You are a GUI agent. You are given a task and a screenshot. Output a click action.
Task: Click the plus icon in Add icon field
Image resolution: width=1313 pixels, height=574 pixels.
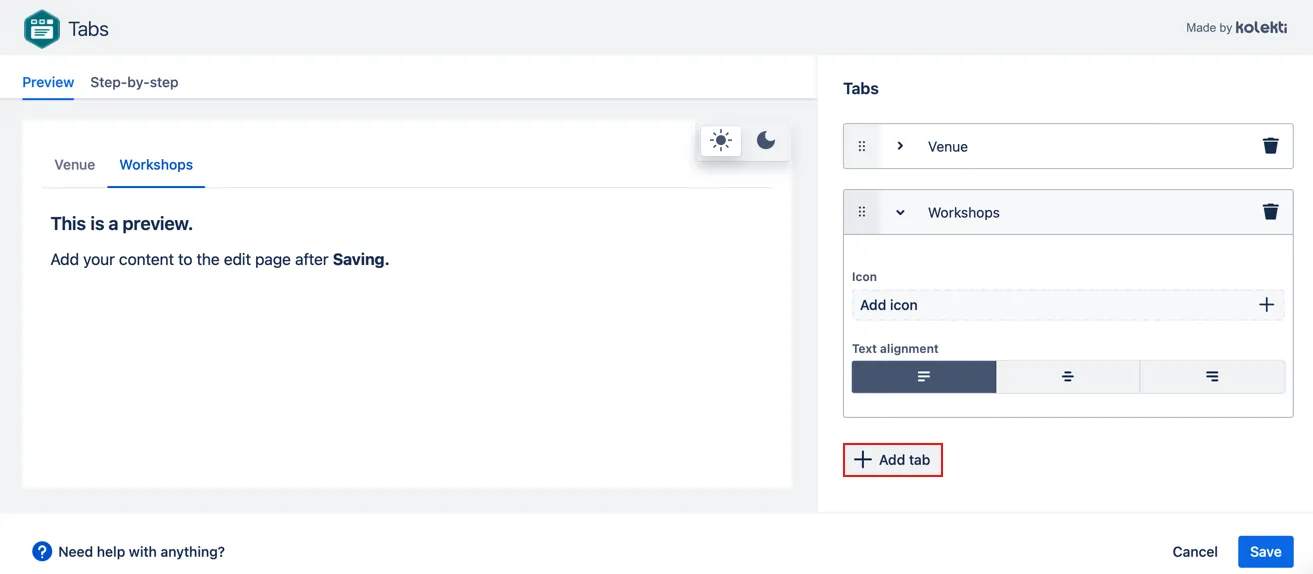pyautogui.click(x=1266, y=305)
